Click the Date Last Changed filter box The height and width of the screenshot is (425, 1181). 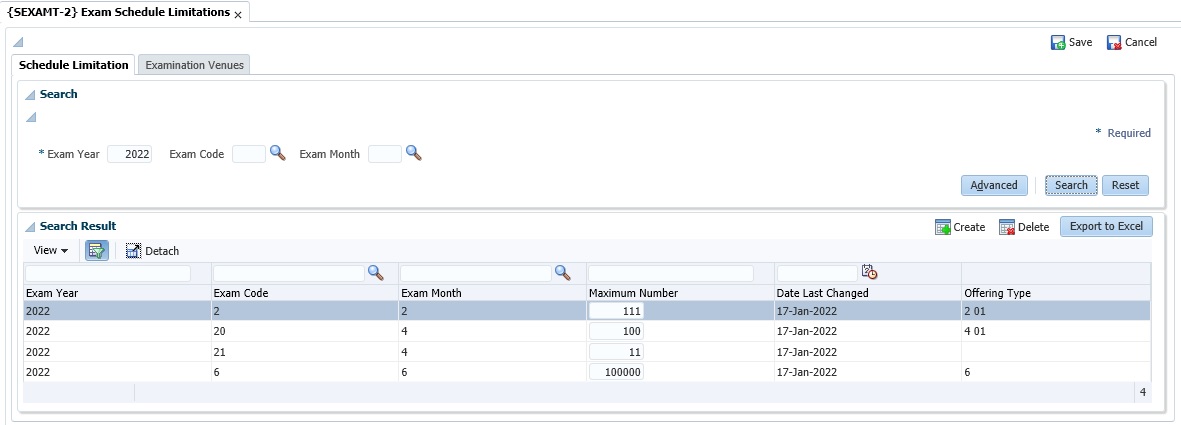click(817, 273)
